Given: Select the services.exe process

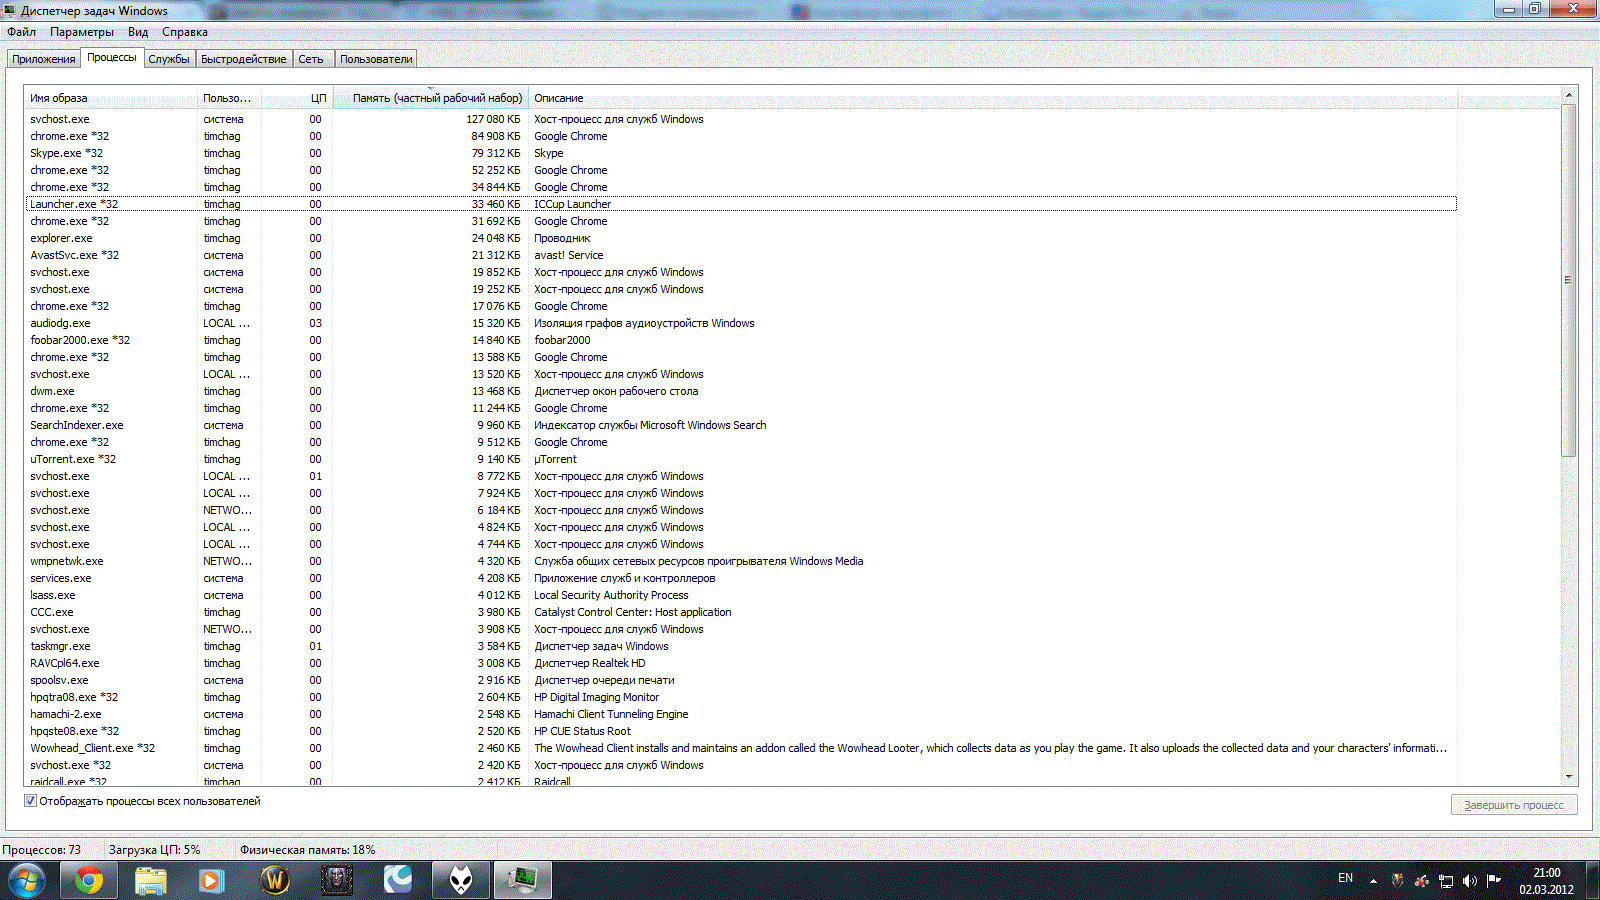Looking at the screenshot, I should 741,578.
